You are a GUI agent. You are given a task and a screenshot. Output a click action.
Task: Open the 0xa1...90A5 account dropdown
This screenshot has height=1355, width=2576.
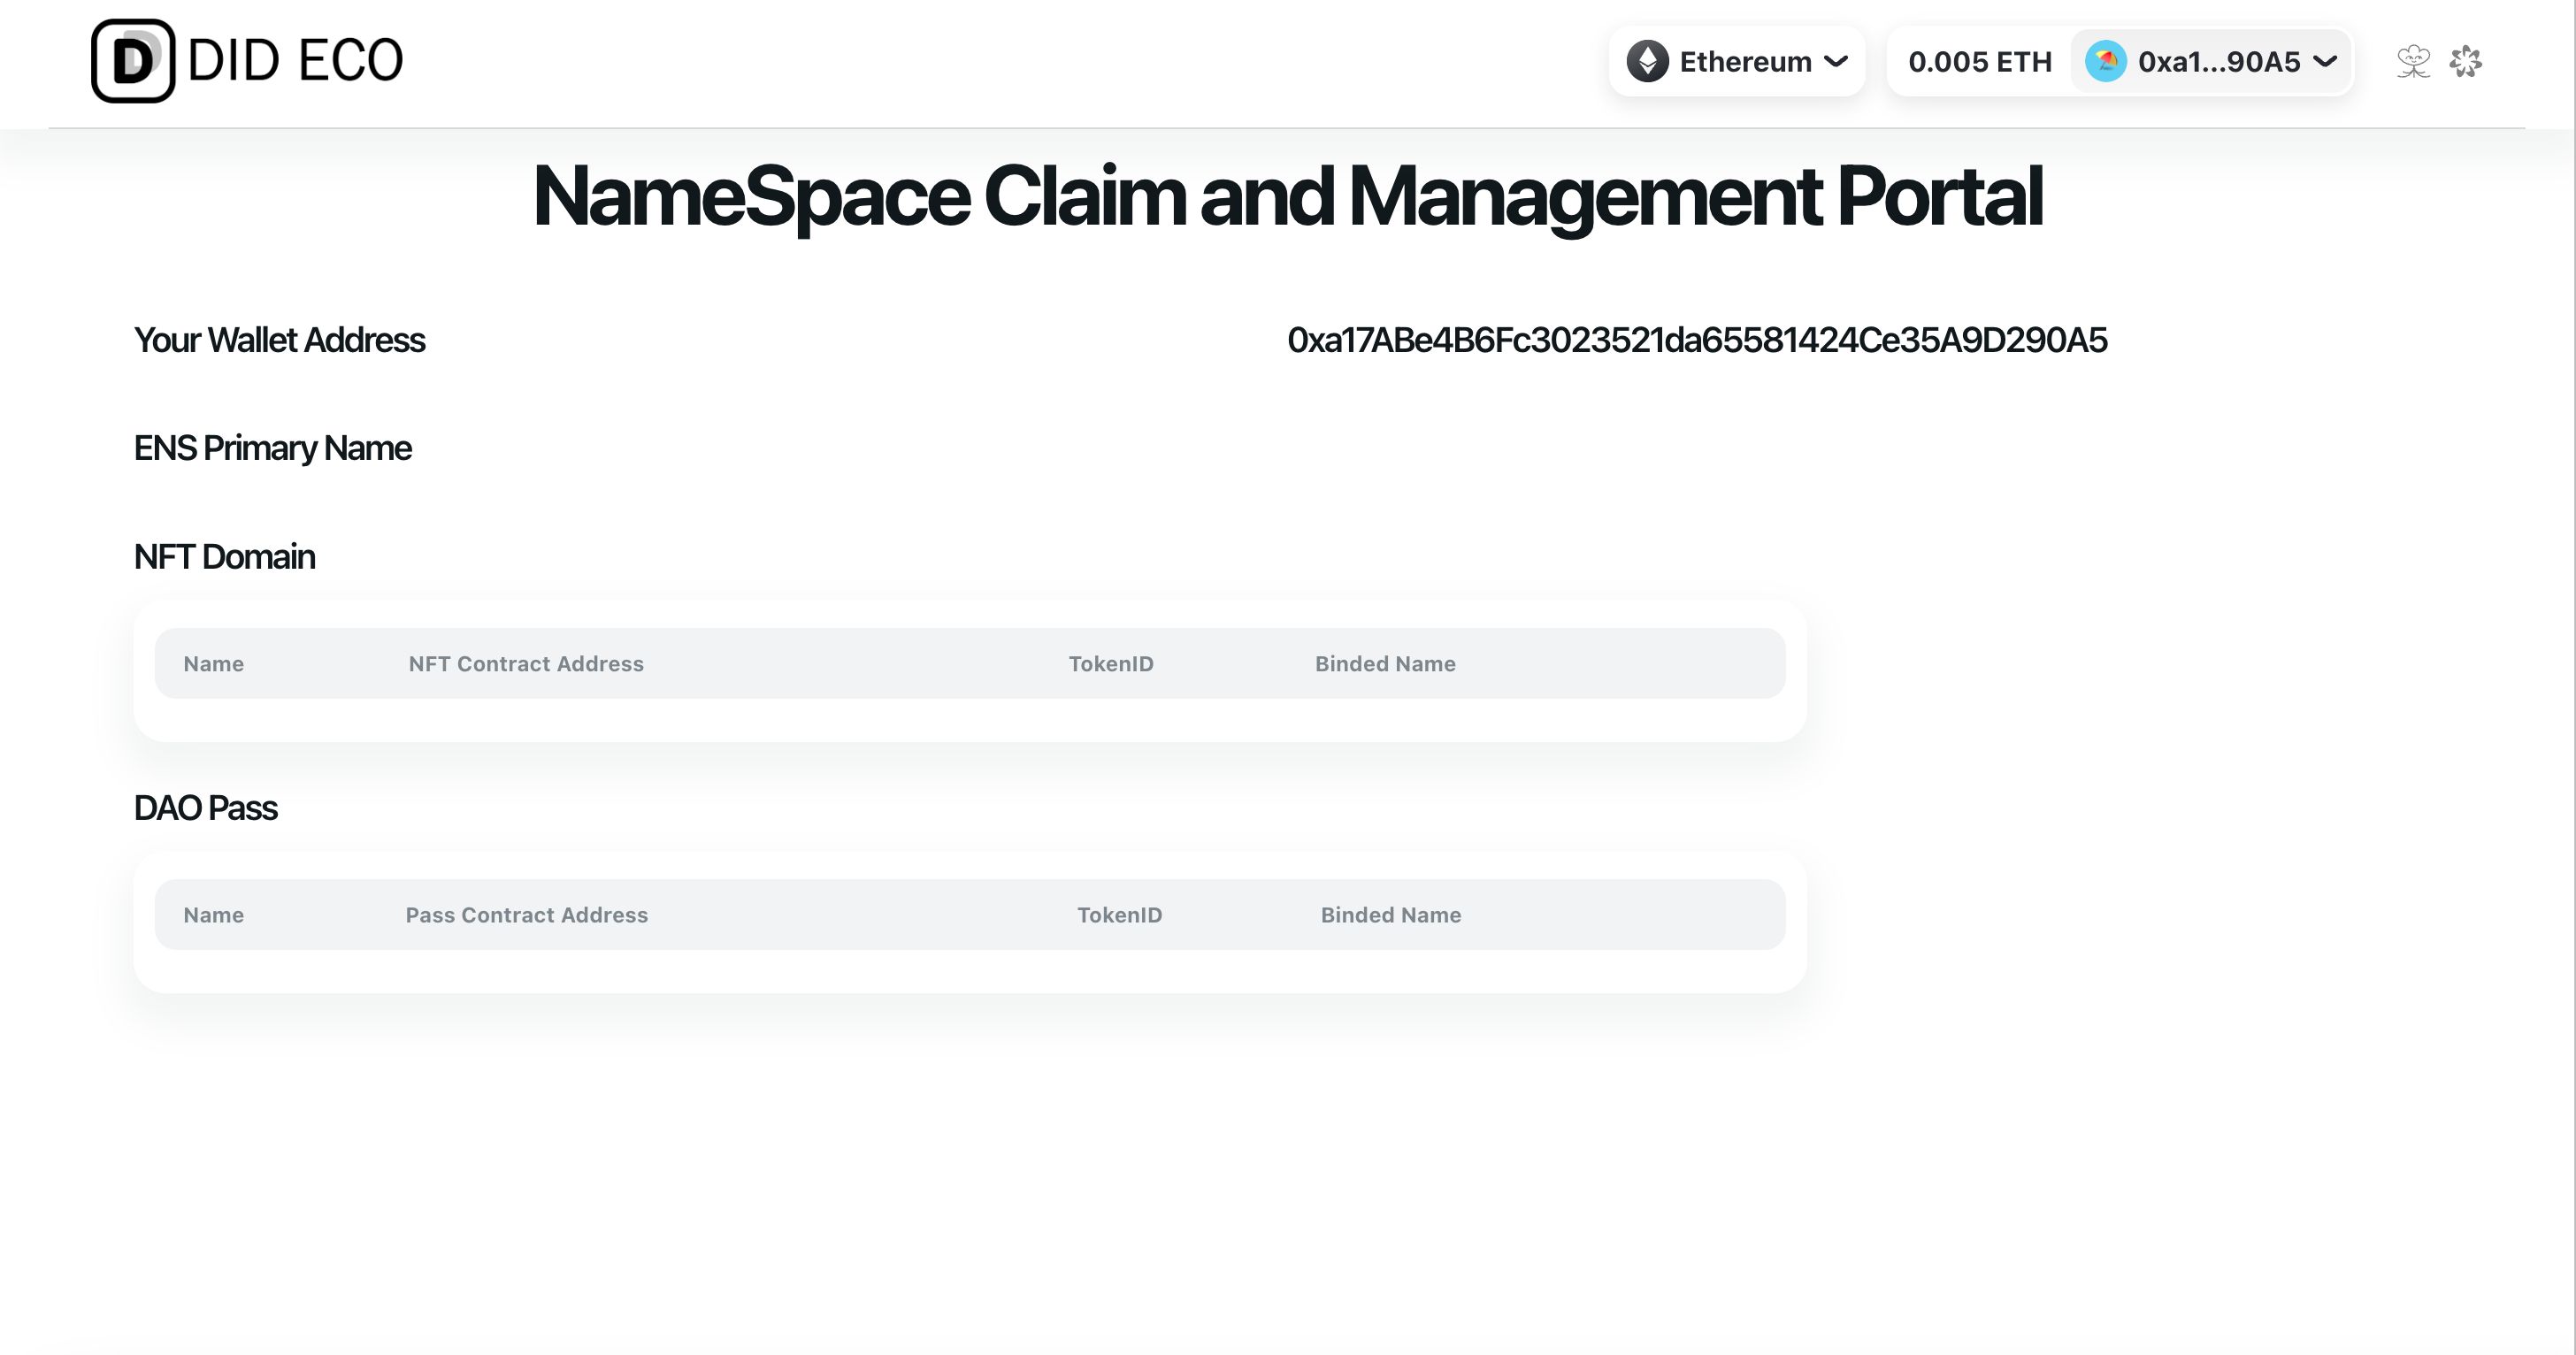(2211, 62)
